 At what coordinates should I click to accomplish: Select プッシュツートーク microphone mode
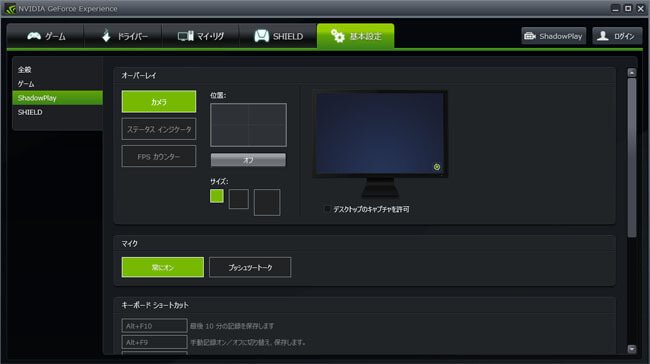(x=250, y=267)
